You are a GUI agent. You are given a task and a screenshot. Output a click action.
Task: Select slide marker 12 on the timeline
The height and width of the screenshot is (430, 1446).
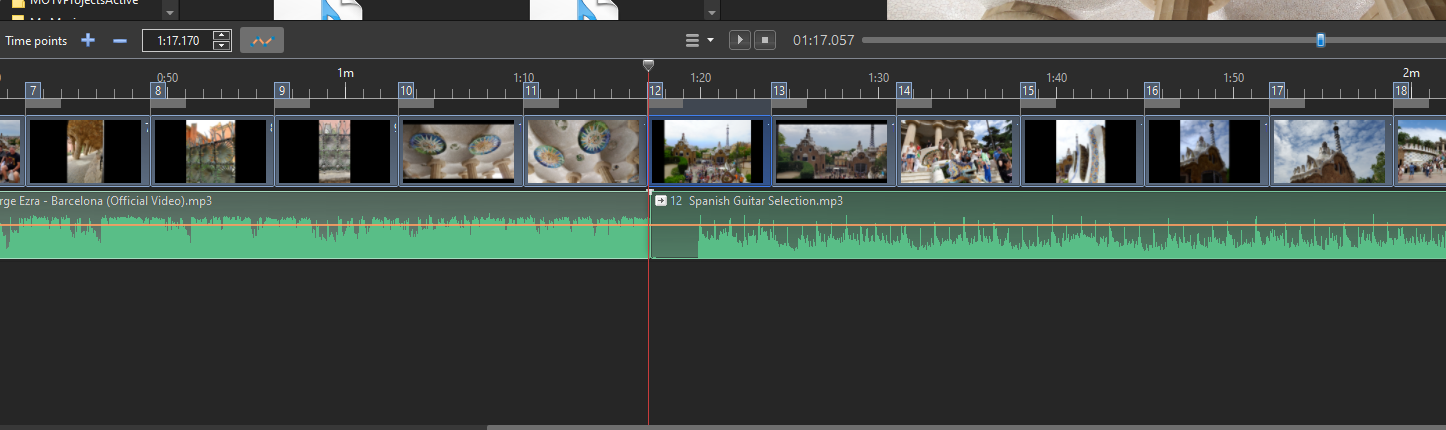coord(656,90)
